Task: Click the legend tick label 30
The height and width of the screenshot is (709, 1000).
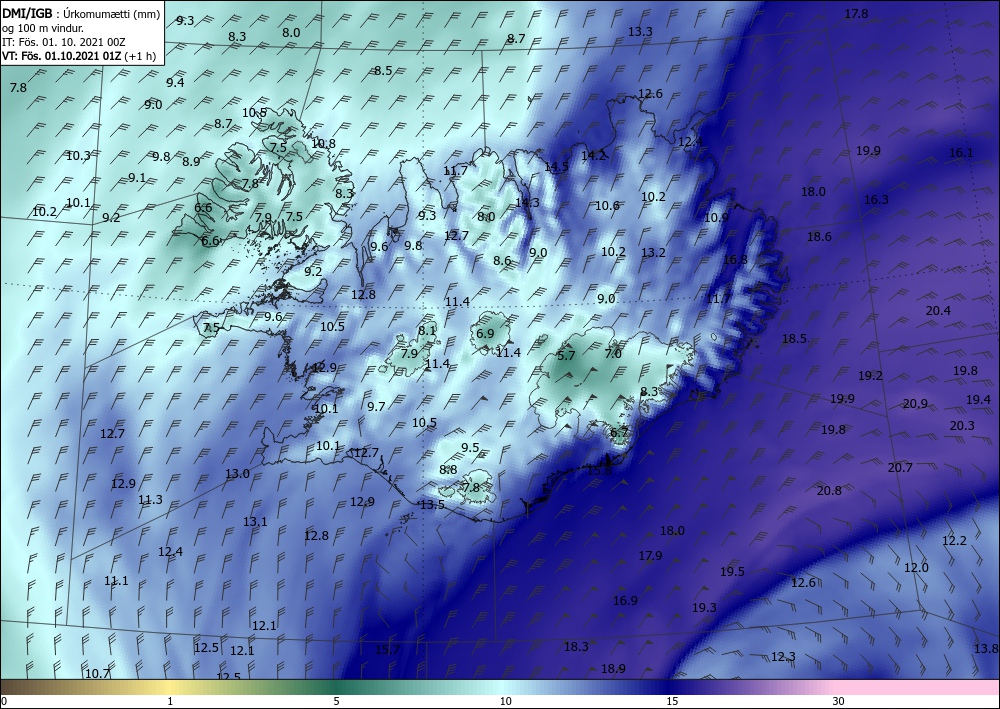Action: [x=838, y=702]
